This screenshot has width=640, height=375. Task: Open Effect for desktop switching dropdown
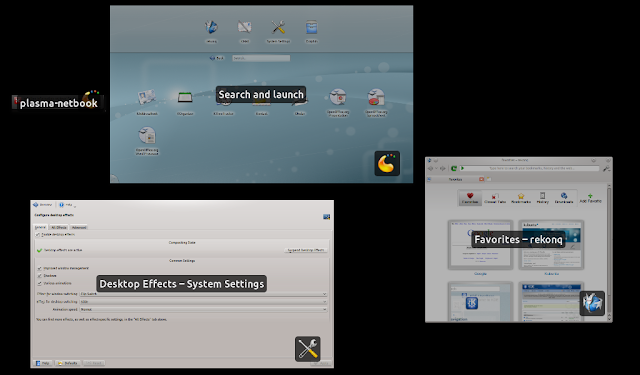point(203,302)
